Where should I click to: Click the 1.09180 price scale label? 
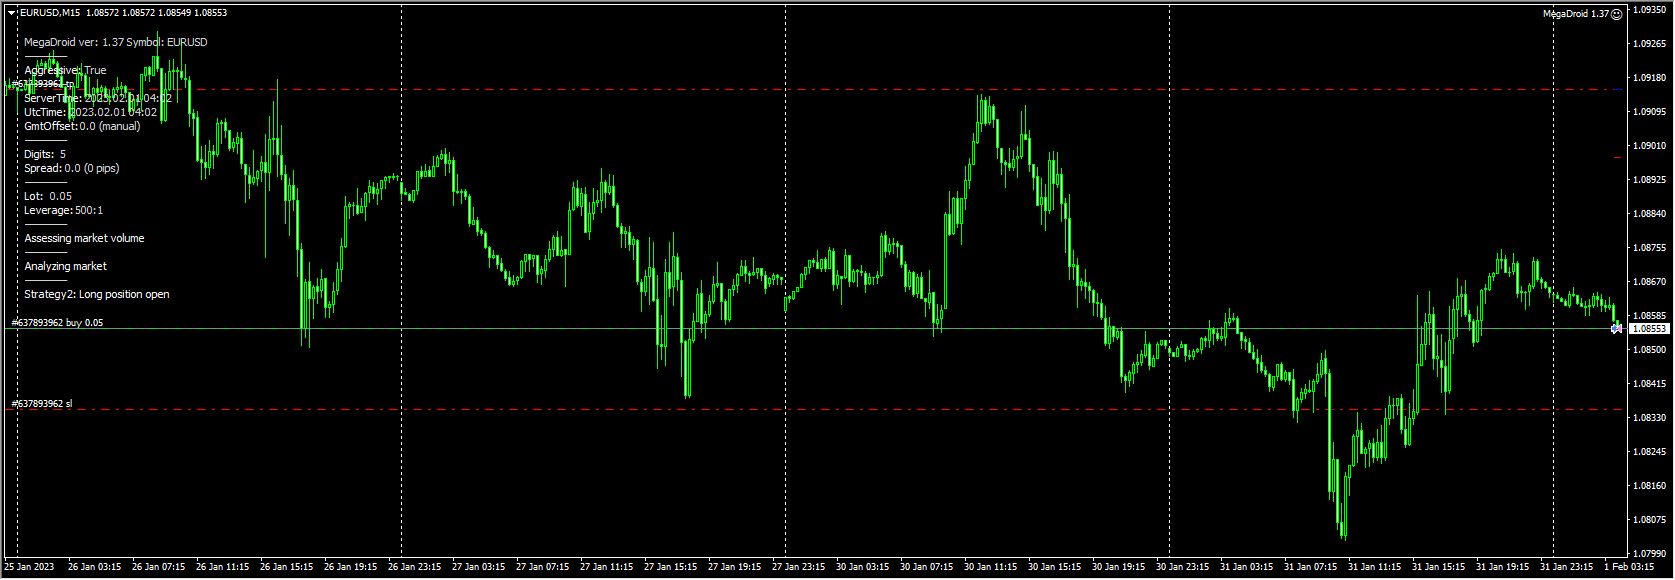(x=1650, y=78)
